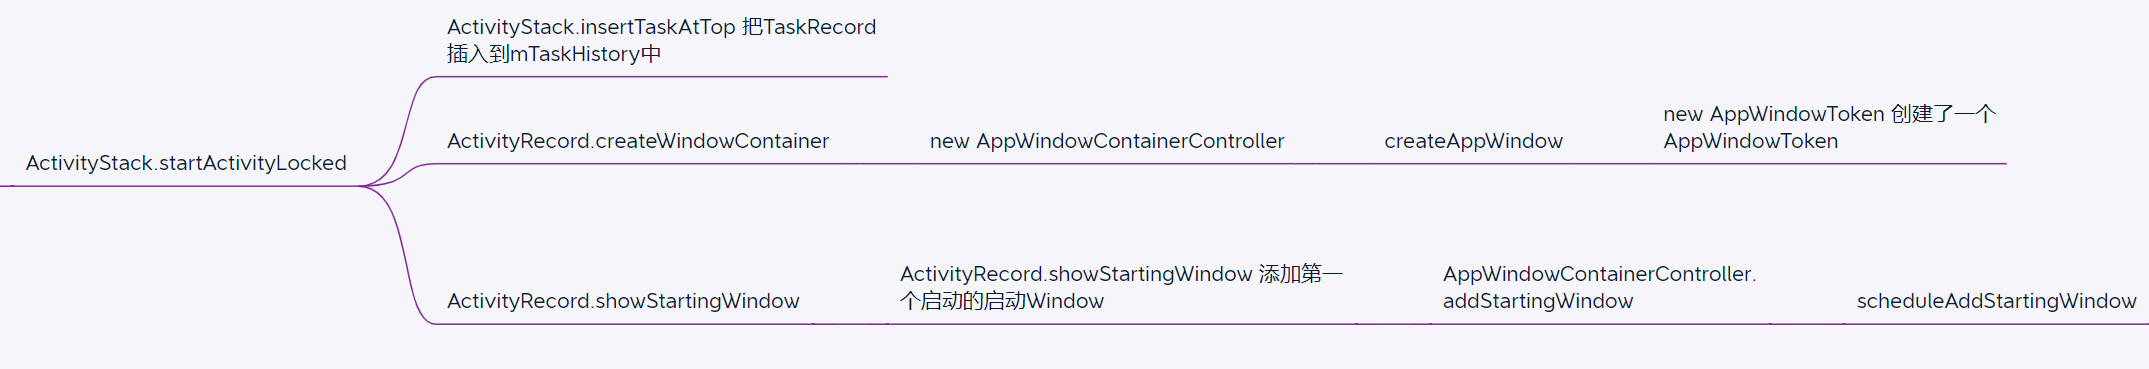Click the scheduleAddStartingWindow node
The image size is (2149, 369).
coord(1996,301)
